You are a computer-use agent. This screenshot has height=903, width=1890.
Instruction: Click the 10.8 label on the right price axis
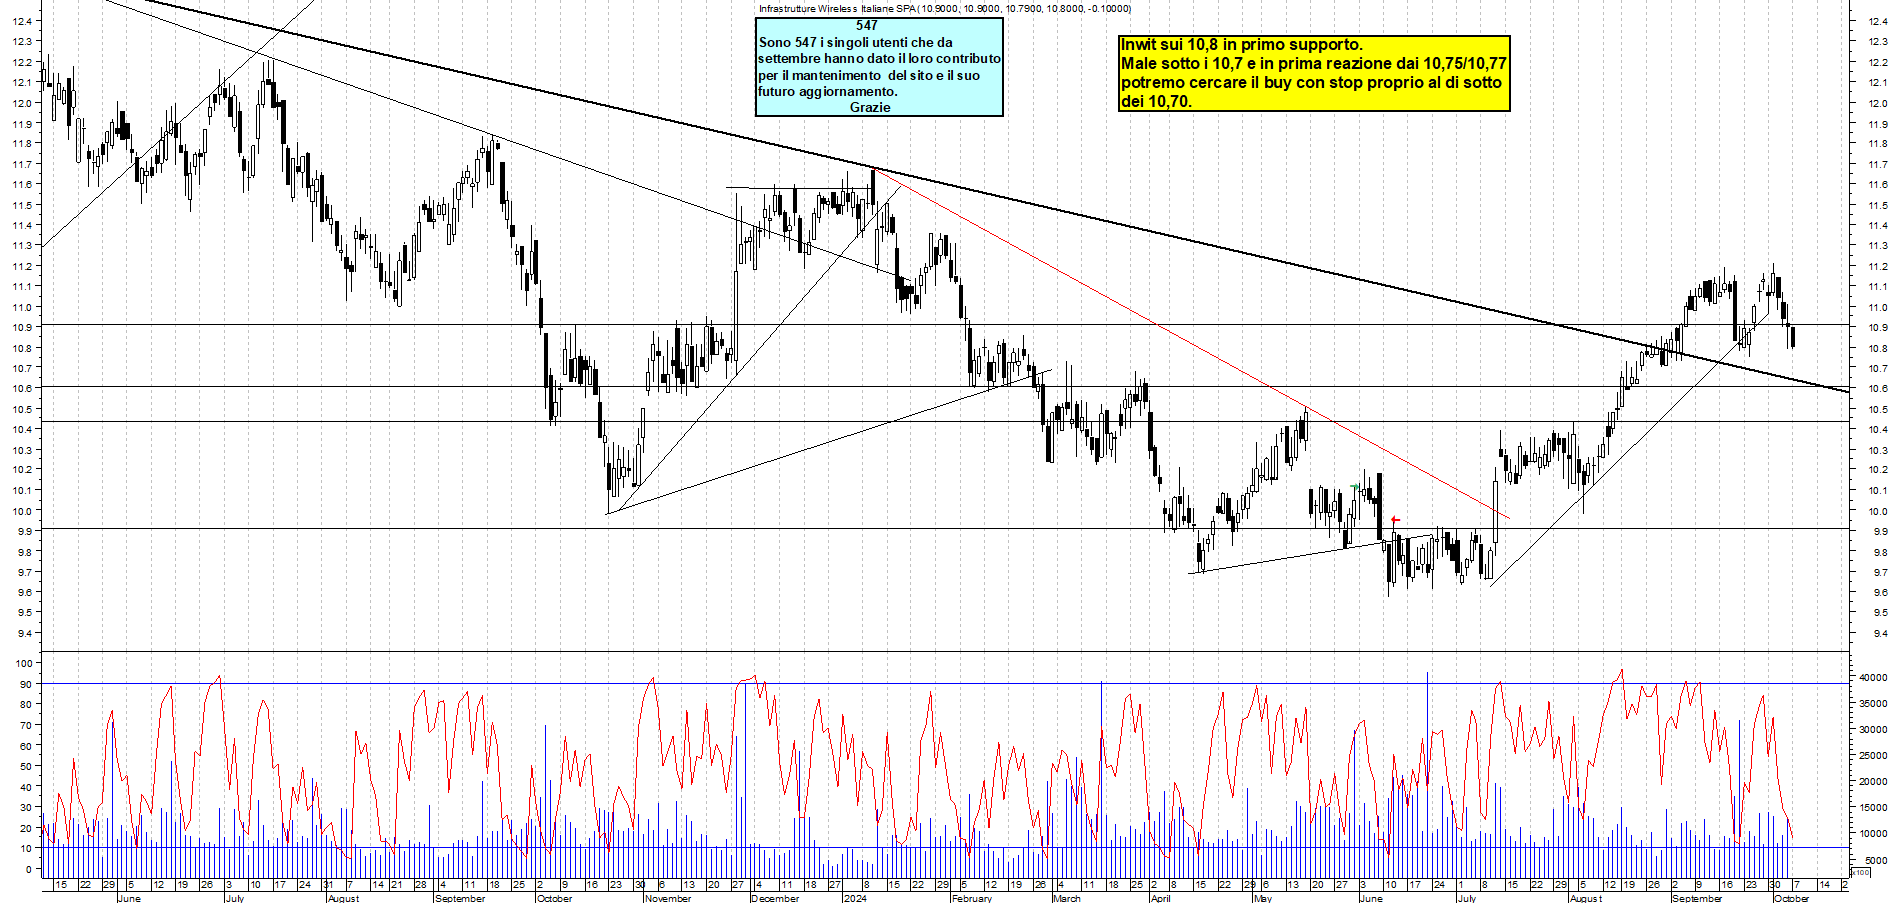pos(1877,348)
